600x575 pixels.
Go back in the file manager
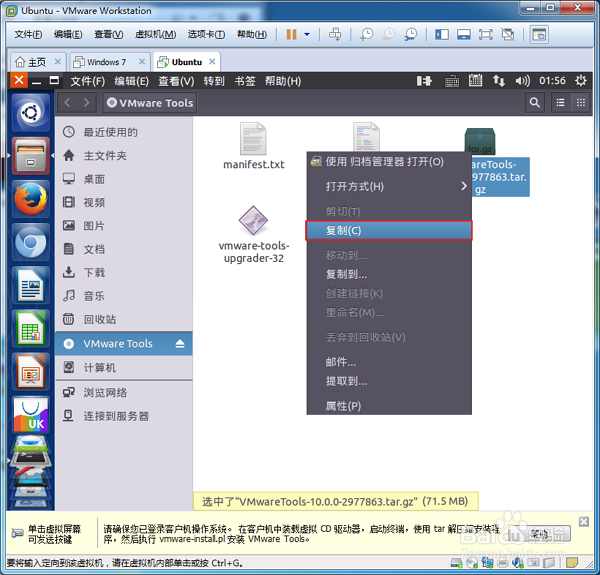[68, 103]
